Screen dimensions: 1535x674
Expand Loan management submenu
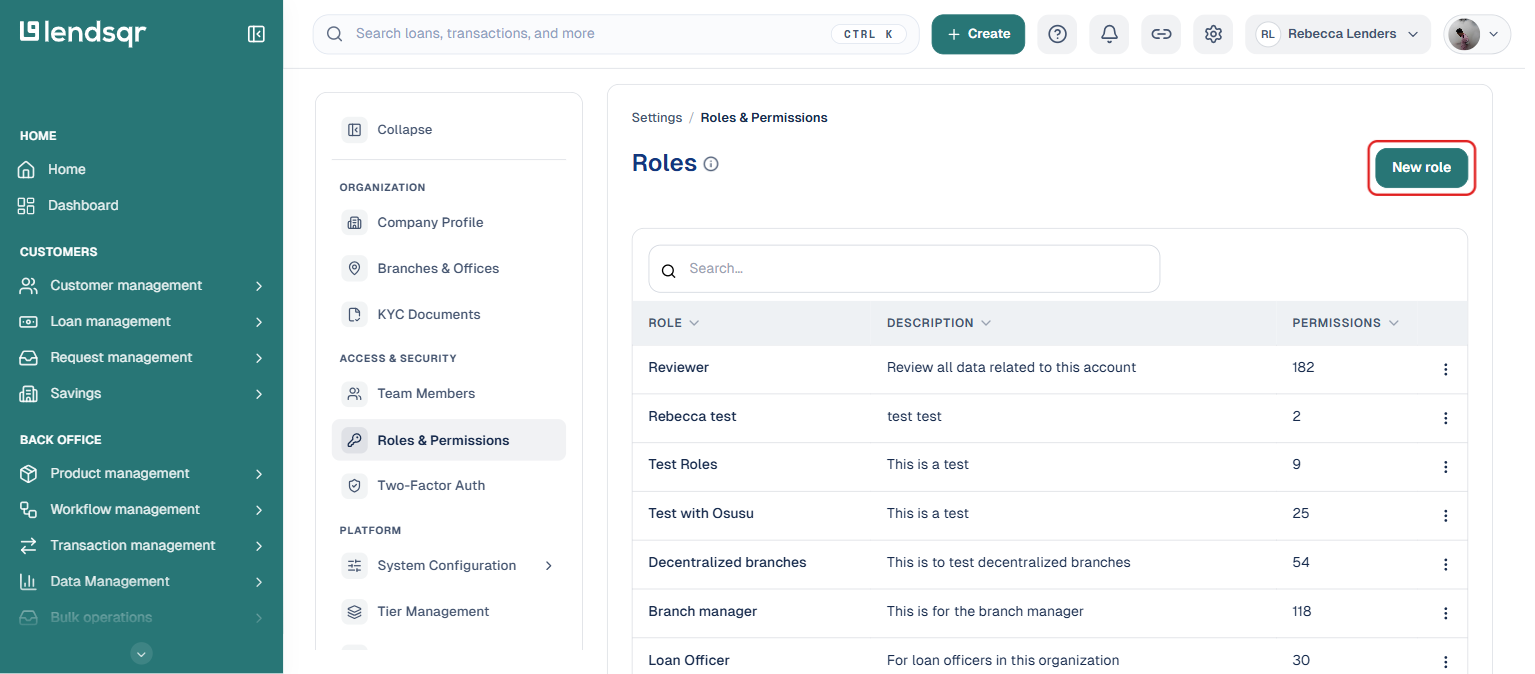tap(259, 322)
